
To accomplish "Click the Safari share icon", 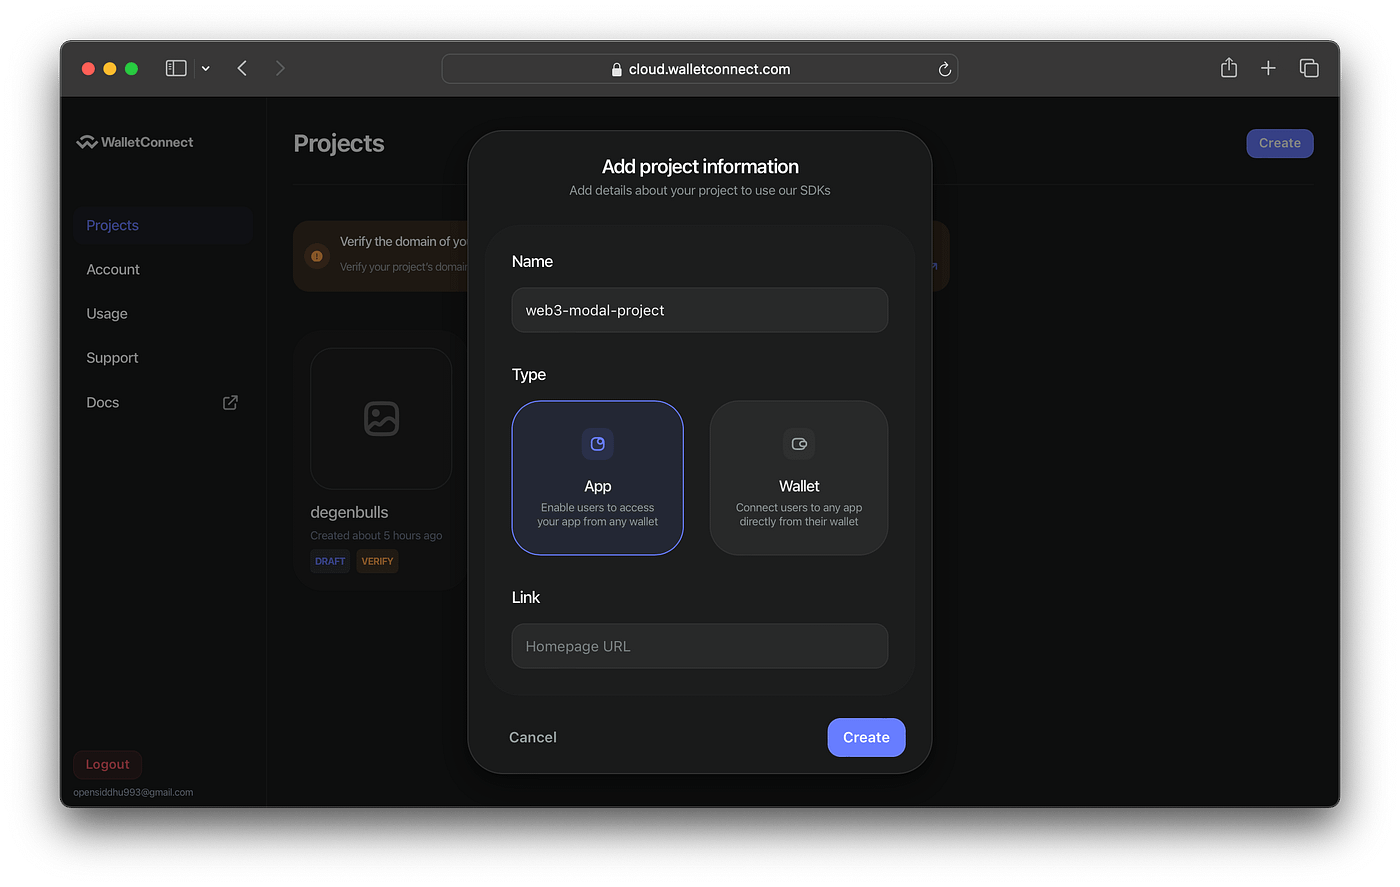I will tap(1228, 68).
